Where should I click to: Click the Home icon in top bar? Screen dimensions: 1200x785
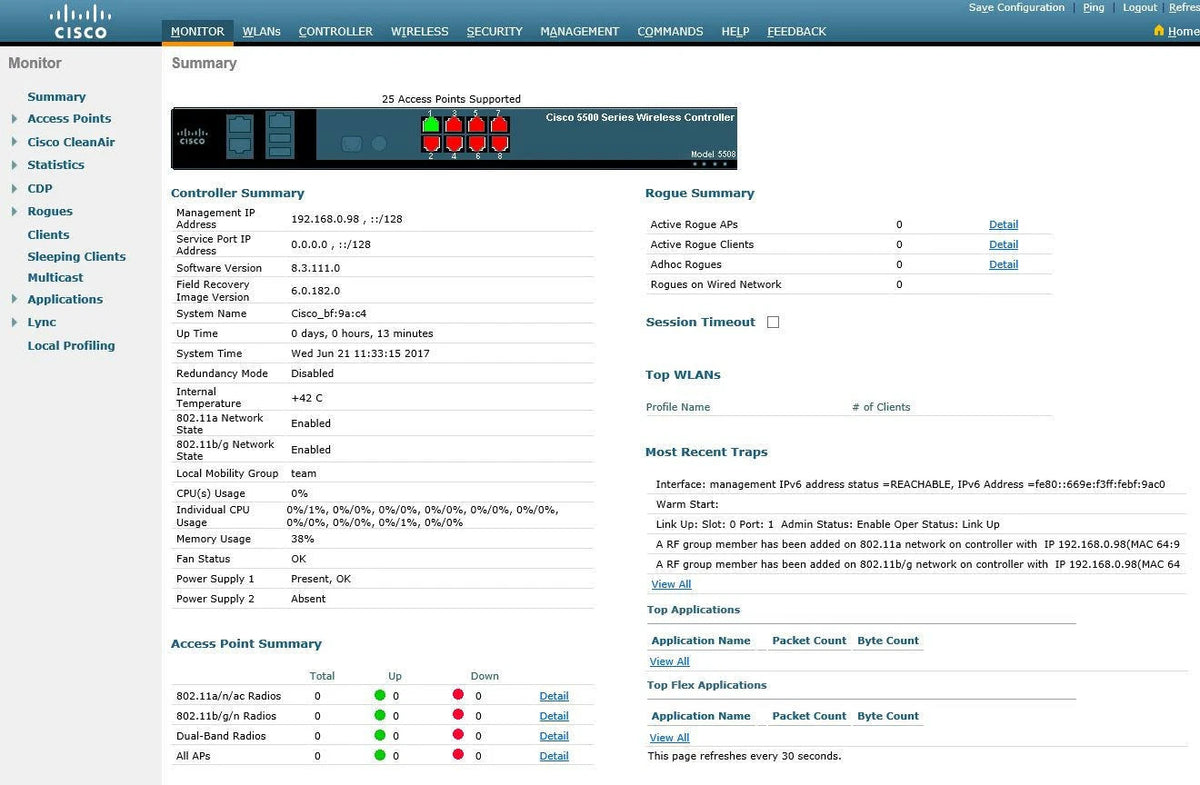coord(1159,31)
